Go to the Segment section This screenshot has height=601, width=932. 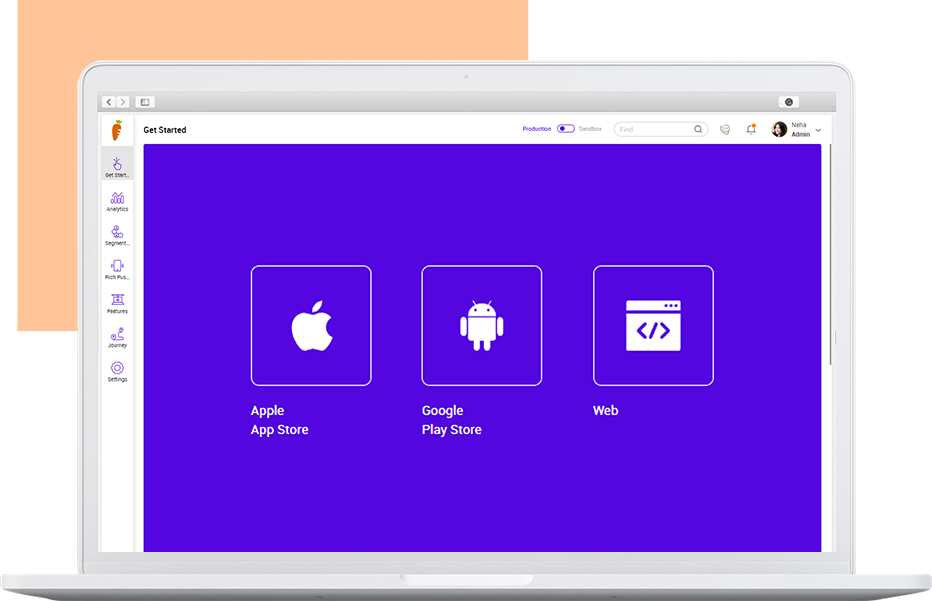click(x=117, y=235)
